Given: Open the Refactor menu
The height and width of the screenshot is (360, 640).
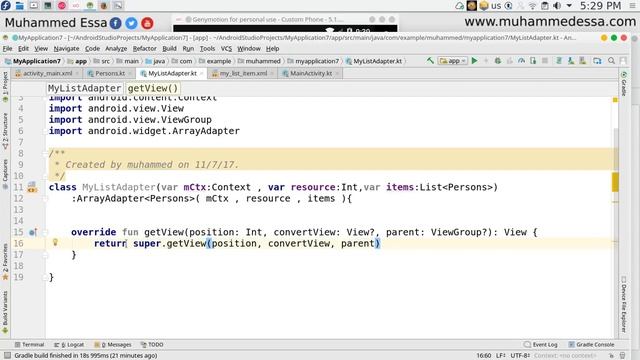Looking at the screenshot, I should point(144,49).
